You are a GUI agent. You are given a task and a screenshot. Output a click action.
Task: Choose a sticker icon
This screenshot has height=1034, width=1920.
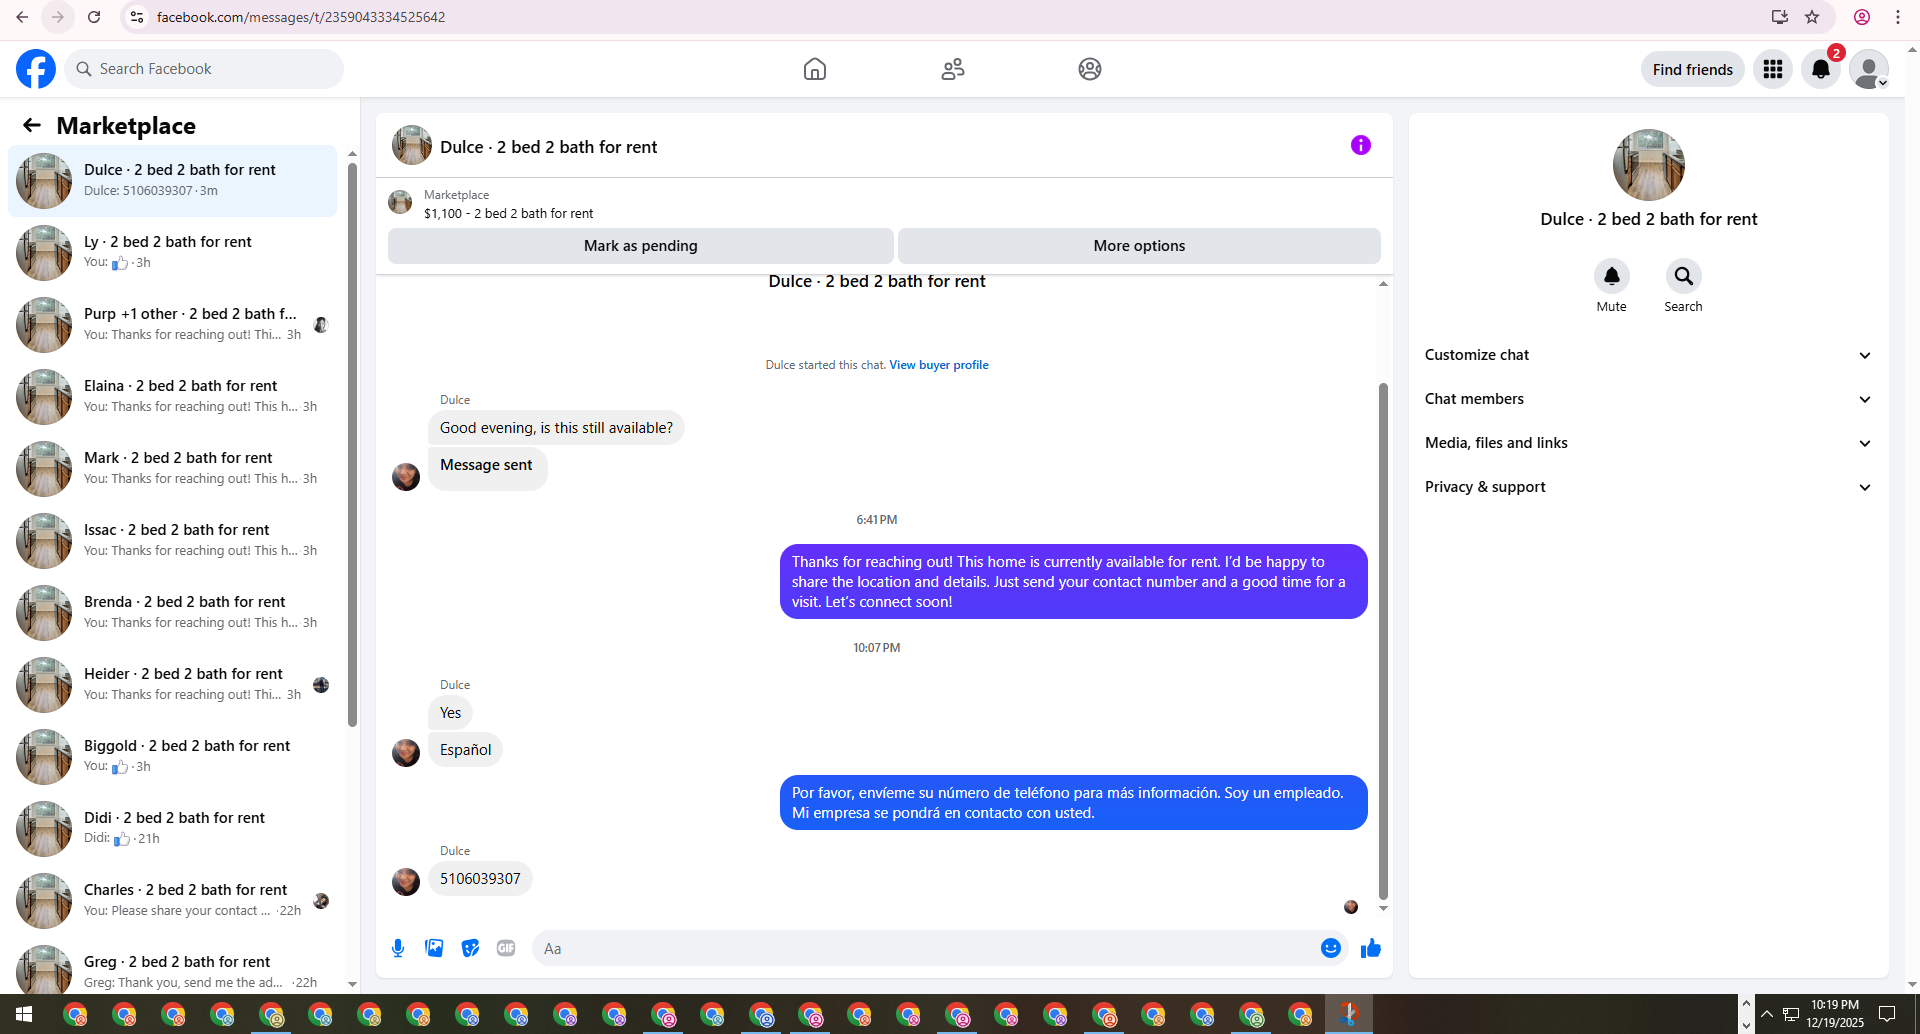470,948
